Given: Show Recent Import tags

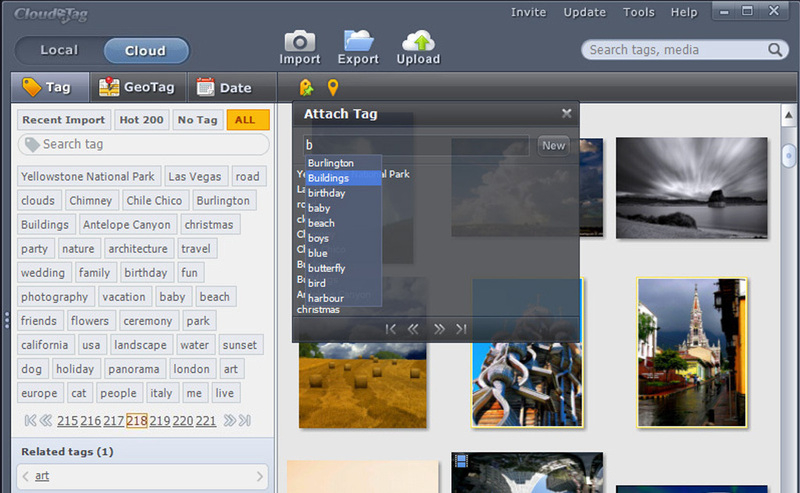Looking at the screenshot, I should [64, 120].
